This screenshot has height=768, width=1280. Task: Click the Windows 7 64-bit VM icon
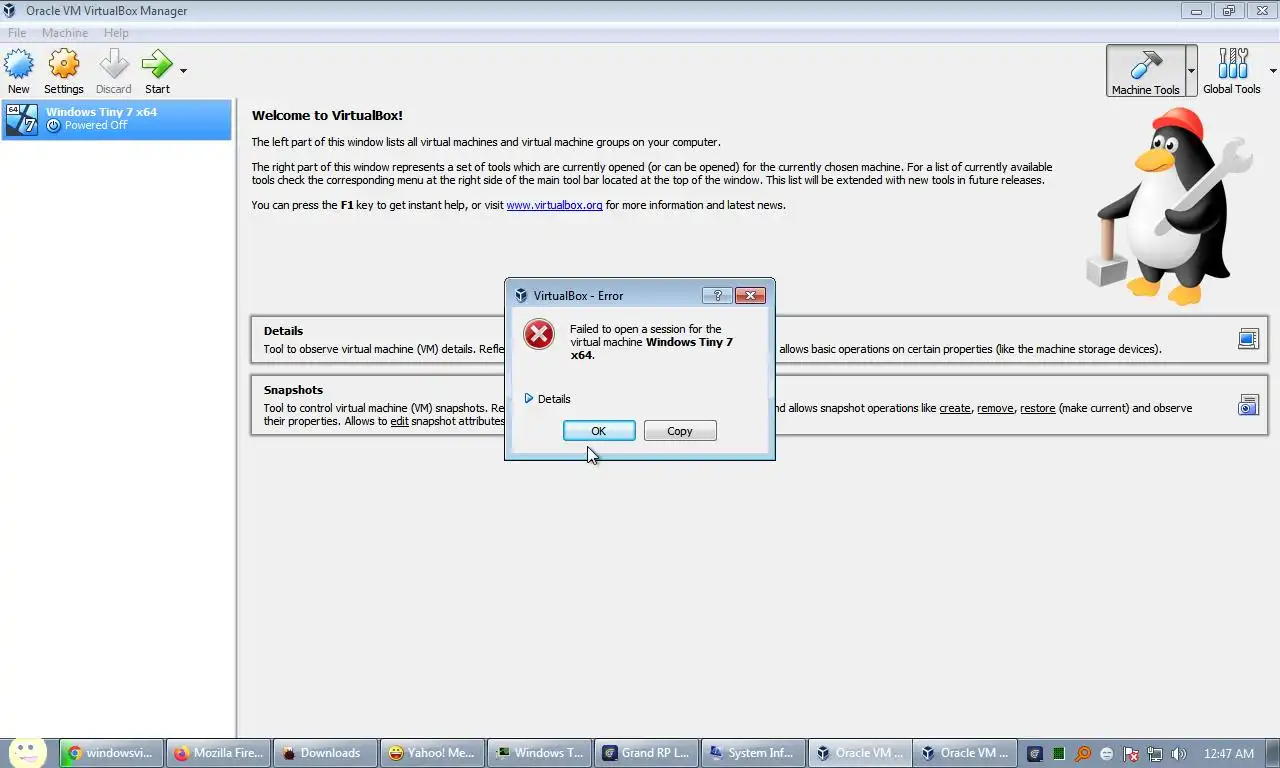click(x=22, y=119)
